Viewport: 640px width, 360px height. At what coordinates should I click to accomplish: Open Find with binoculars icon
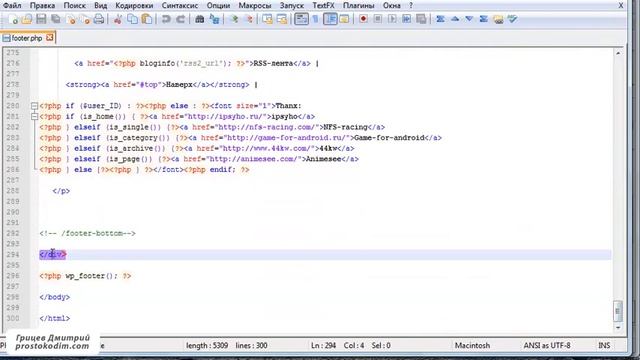tap(200, 19)
